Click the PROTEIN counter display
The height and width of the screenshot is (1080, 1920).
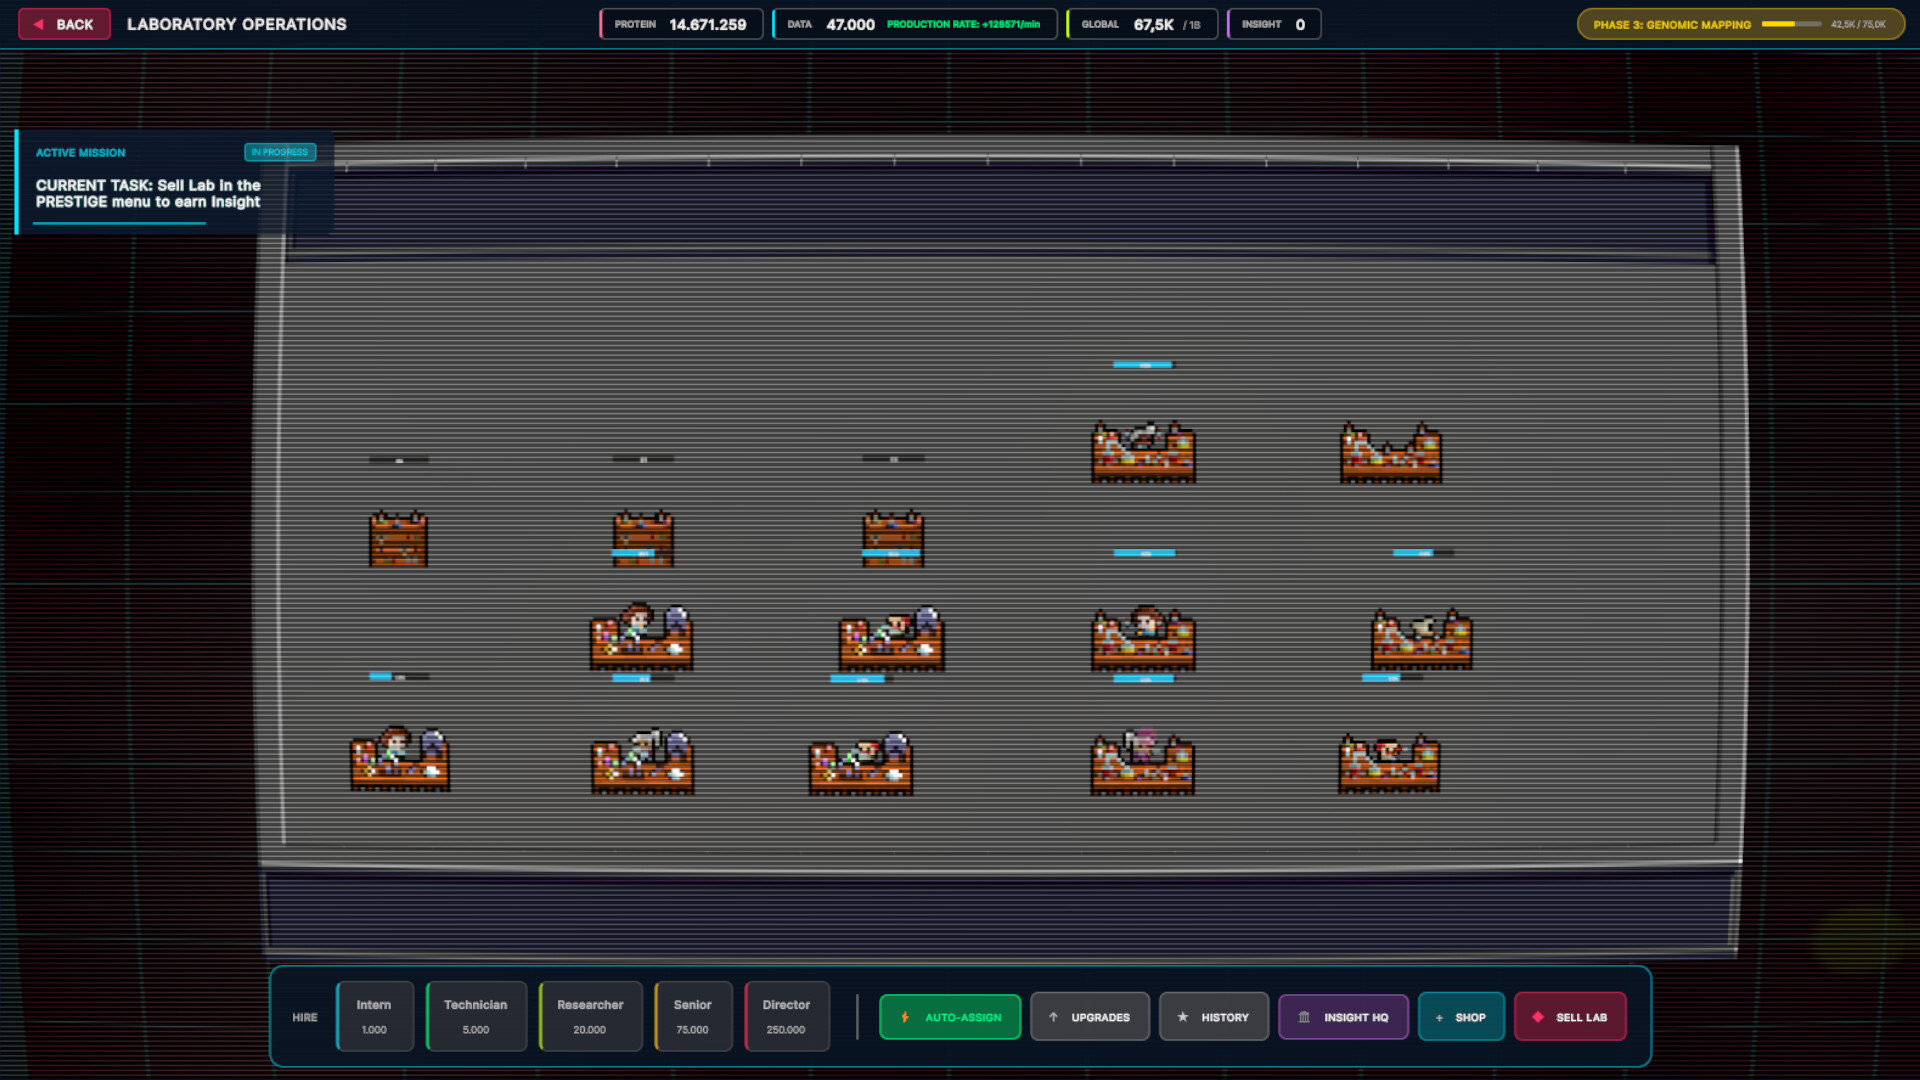point(681,23)
